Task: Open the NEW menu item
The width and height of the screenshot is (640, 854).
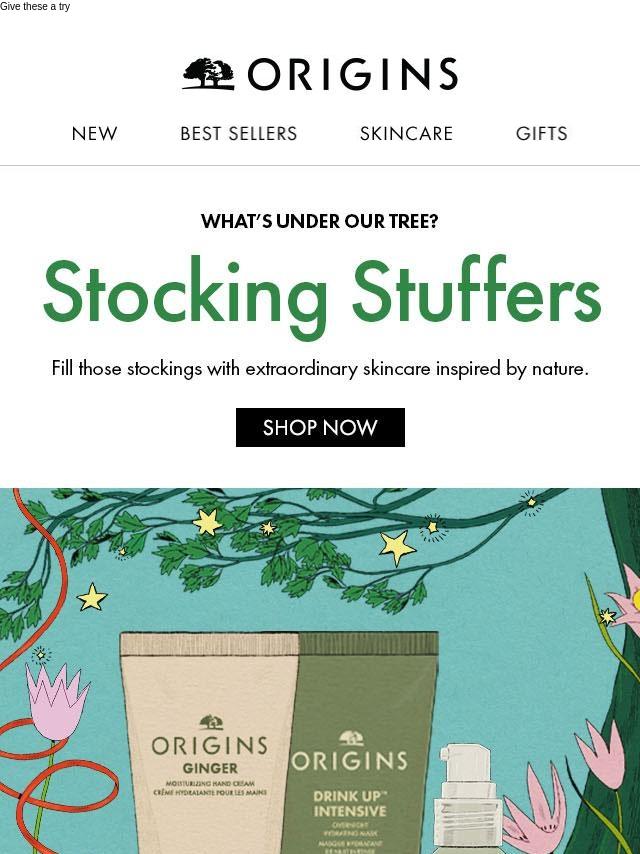Action: tap(94, 133)
